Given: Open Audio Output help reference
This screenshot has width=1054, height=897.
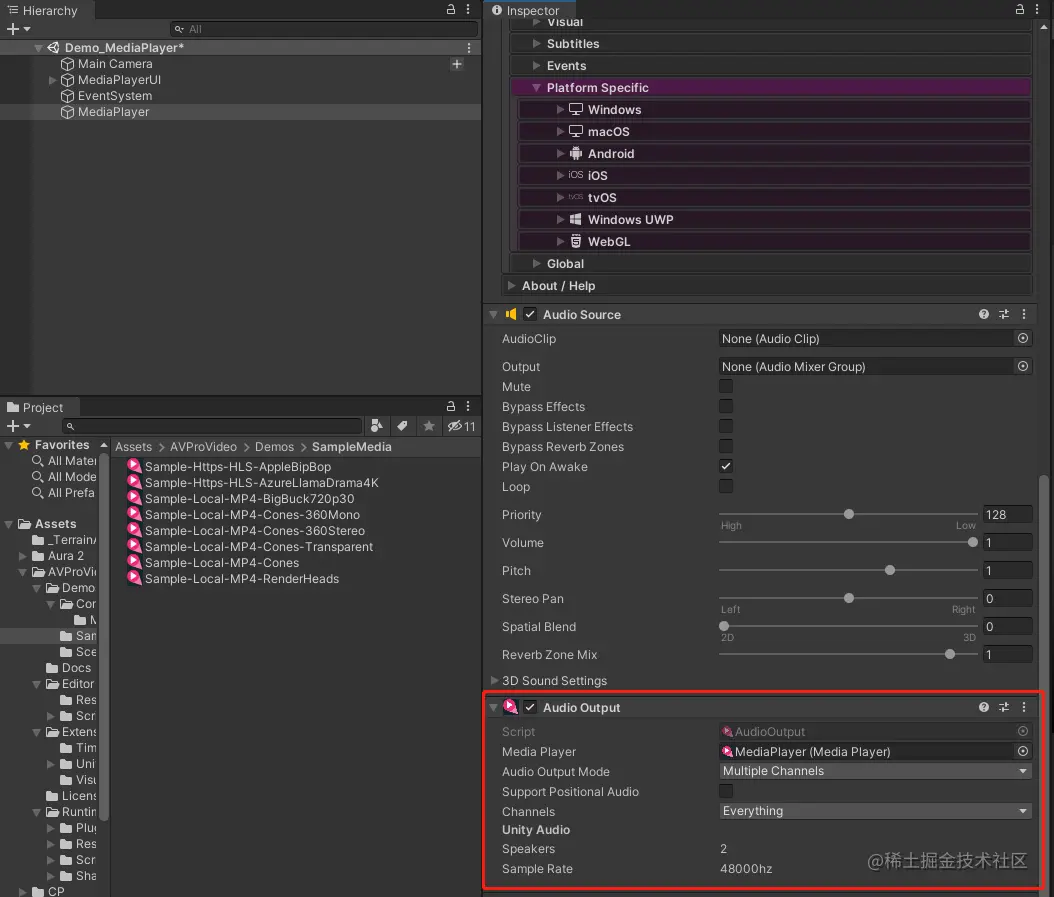Looking at the screenshot, I should (x=984, y=707).
